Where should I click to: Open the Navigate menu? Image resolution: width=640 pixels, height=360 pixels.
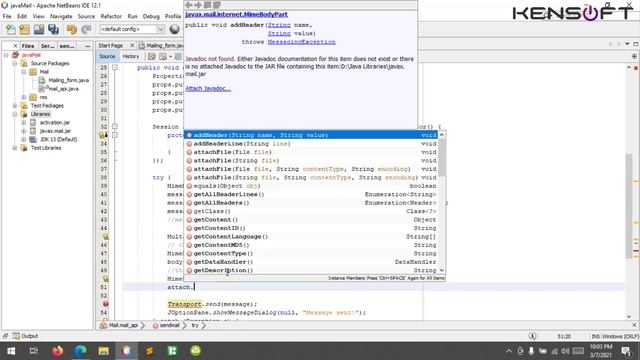point(61,16)
